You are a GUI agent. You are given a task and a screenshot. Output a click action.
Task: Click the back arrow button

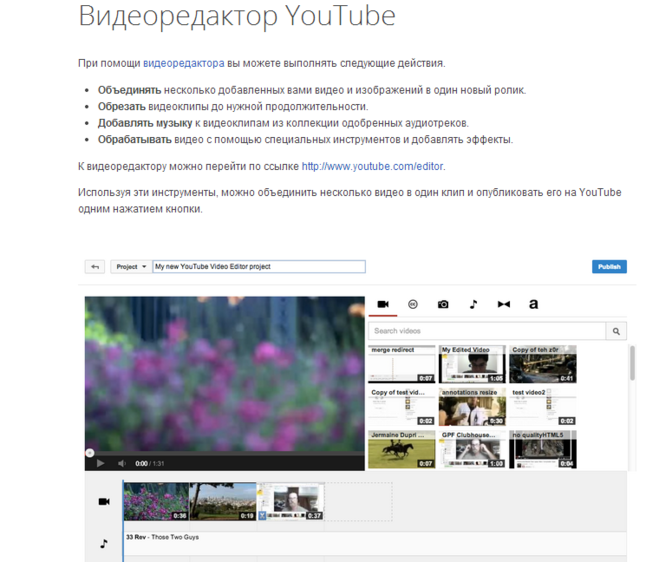point(95,266)
